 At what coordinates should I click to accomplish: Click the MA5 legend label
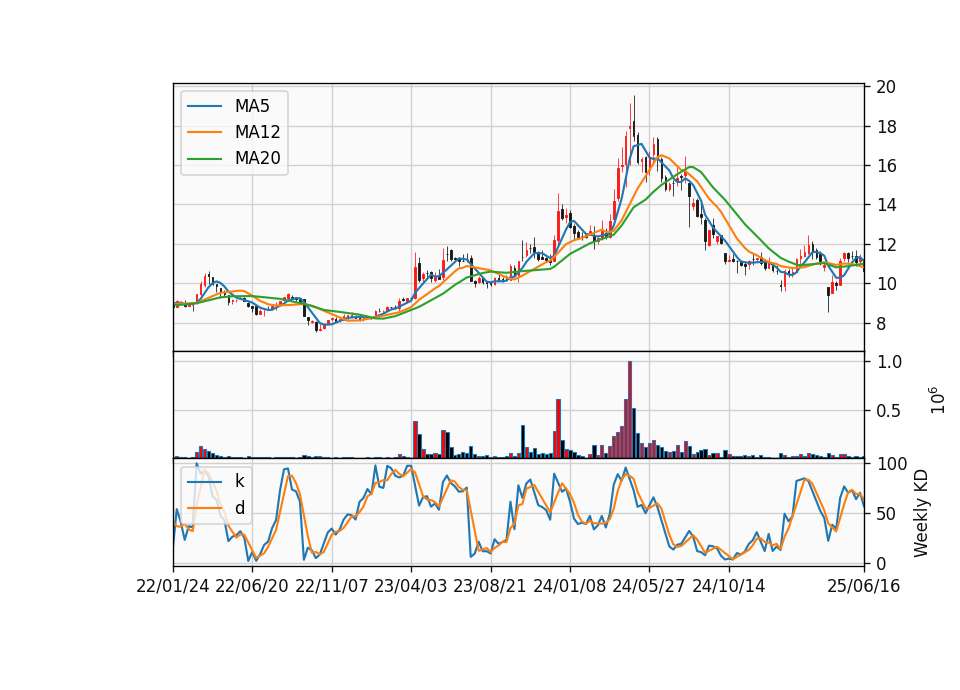click(252, 106)
